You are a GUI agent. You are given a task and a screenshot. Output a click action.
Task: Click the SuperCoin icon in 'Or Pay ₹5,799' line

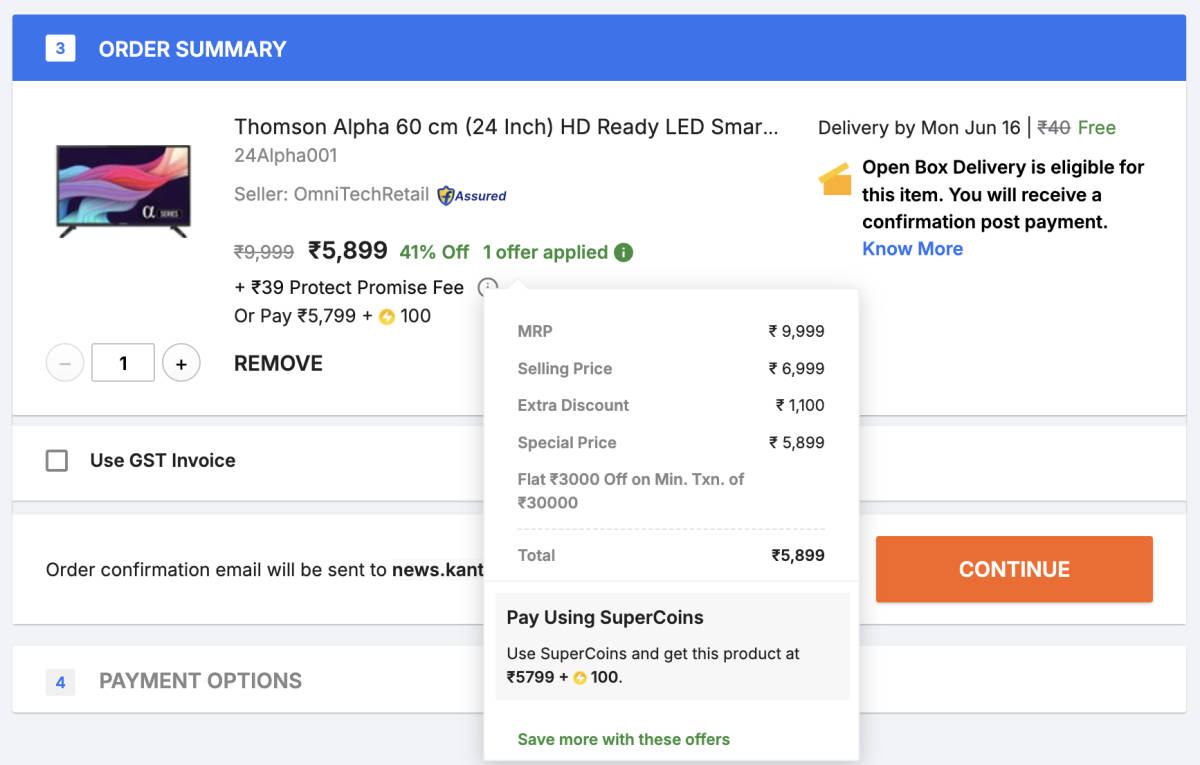point(387,317)
